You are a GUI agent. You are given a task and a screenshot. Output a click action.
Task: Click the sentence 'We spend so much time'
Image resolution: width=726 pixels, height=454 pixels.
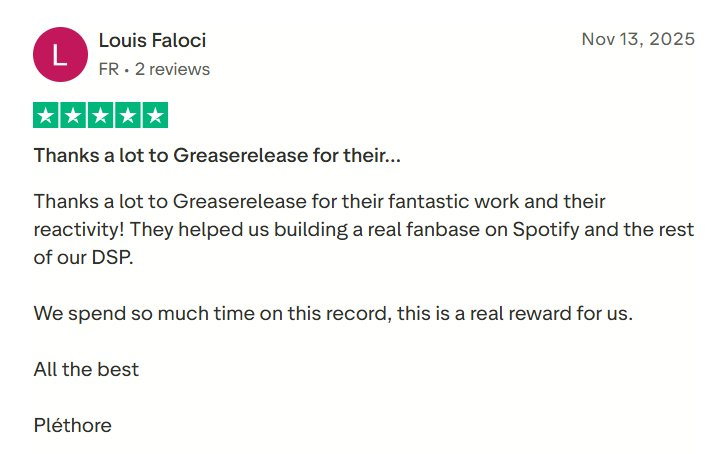click(333, 314)
